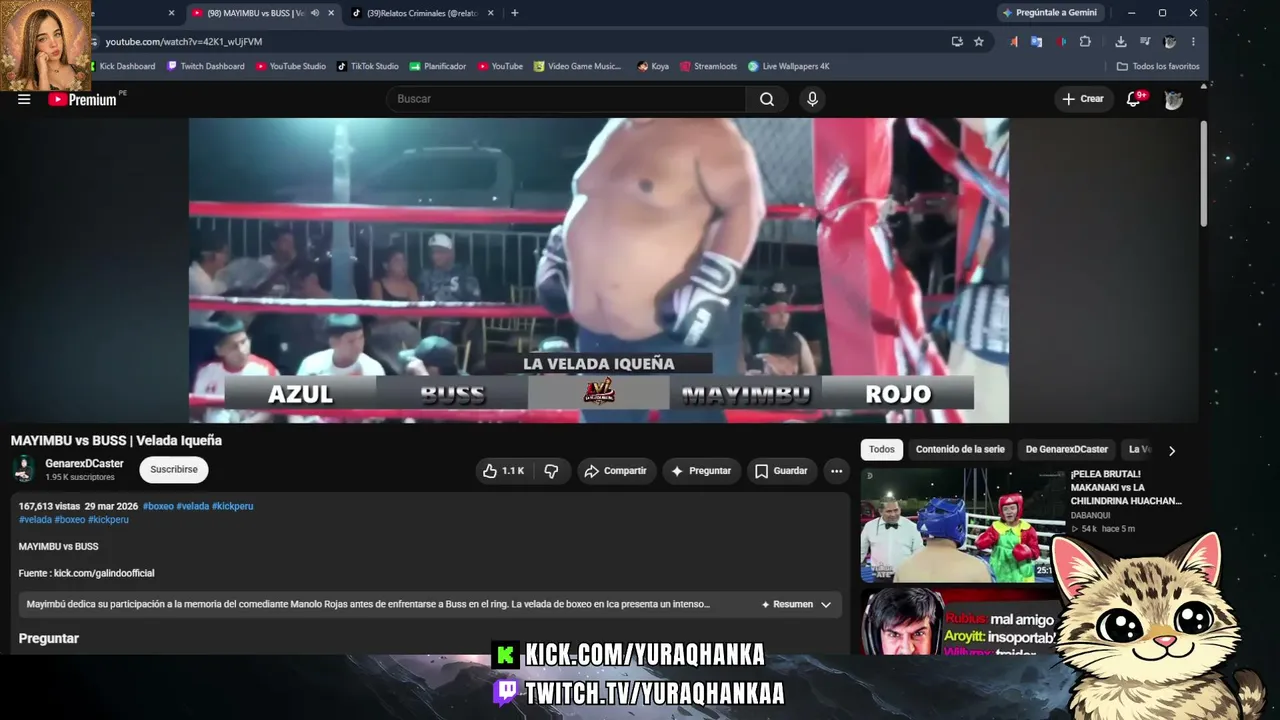This screenshot has width=1280, height=720.
Task: Open YouTube Studio bookmark
Action: point(291,66)
